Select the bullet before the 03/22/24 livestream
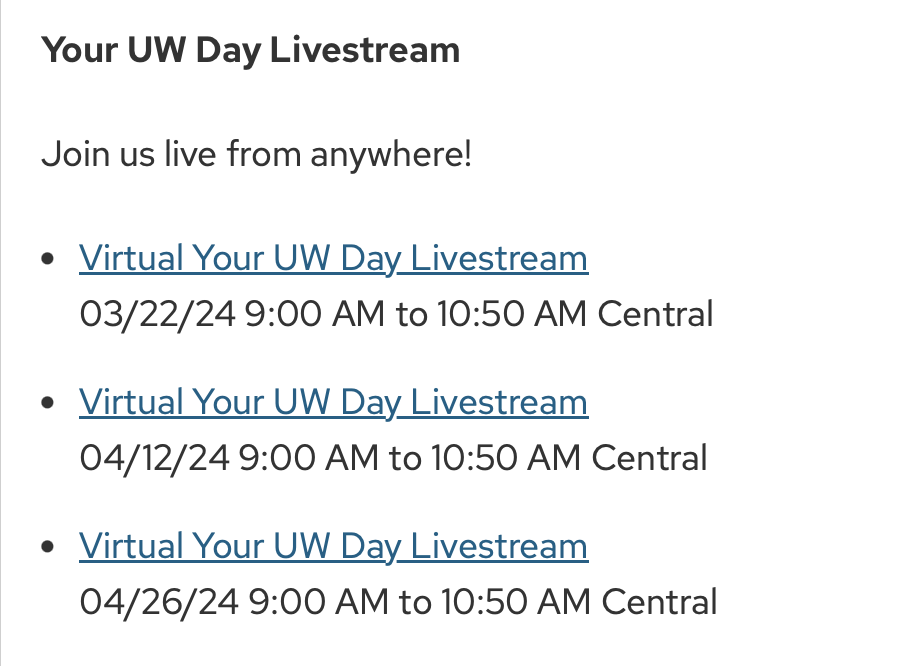 point(48,259)
